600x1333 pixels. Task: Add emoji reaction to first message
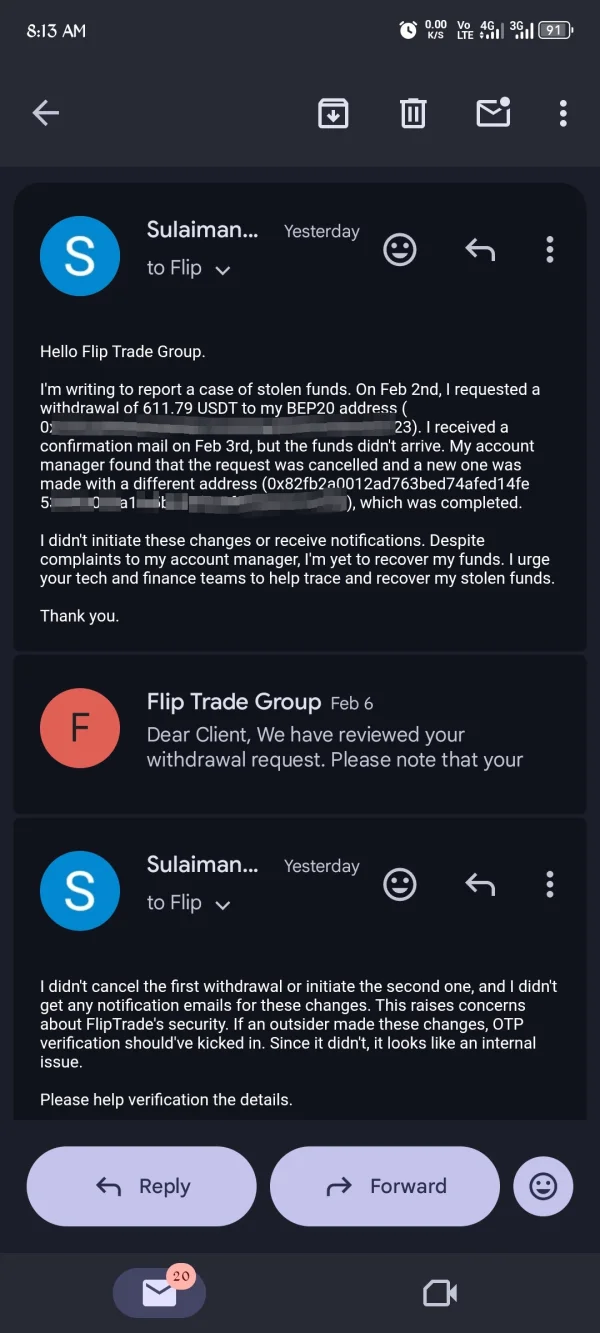pyautogui.click(x=400, y=249)
